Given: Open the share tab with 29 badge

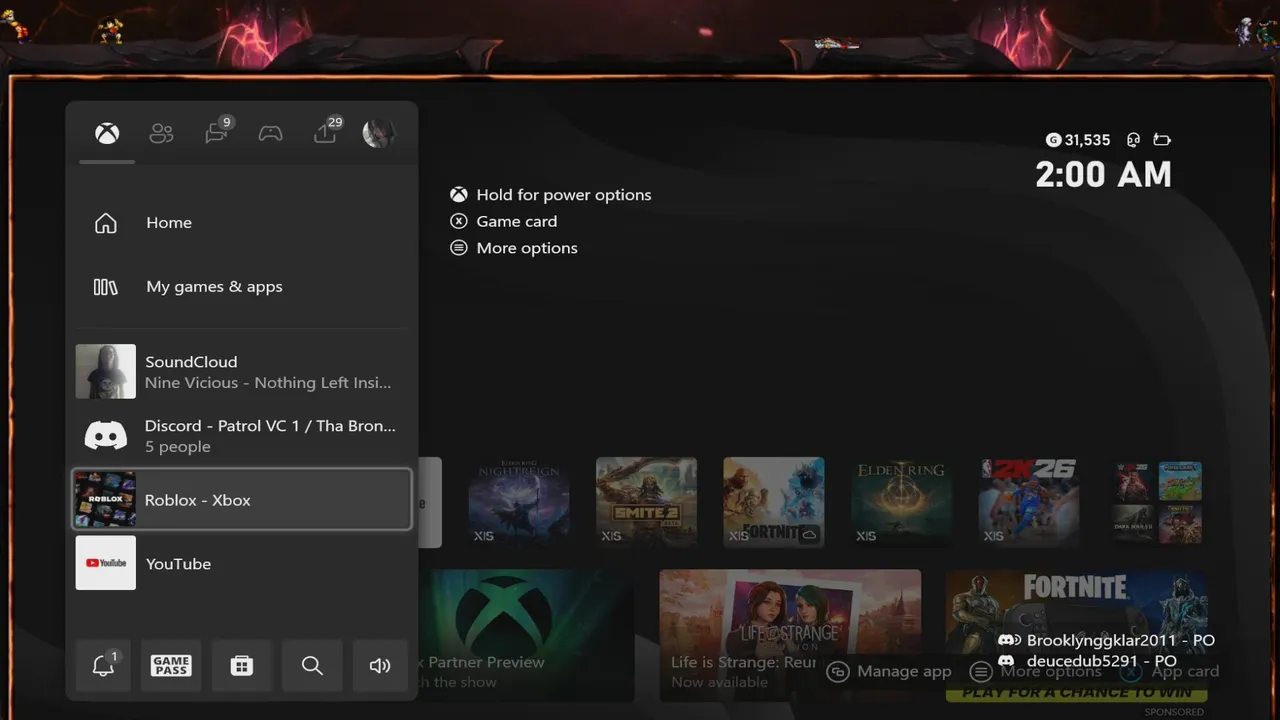Looking at the screenshot, I should [x=326, y=132].
